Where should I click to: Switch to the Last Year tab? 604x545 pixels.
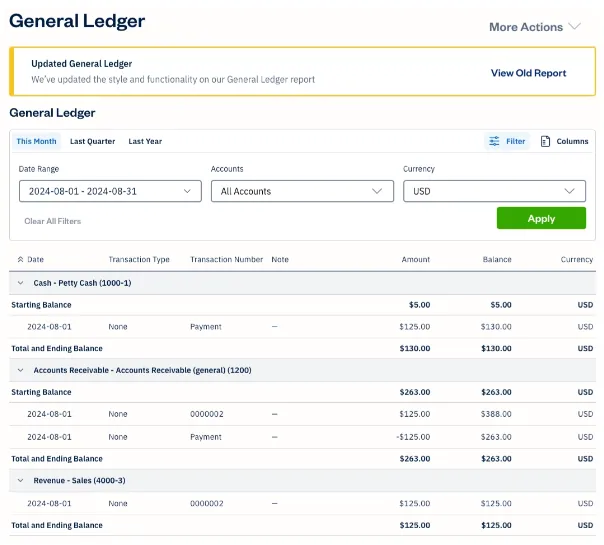145,142
